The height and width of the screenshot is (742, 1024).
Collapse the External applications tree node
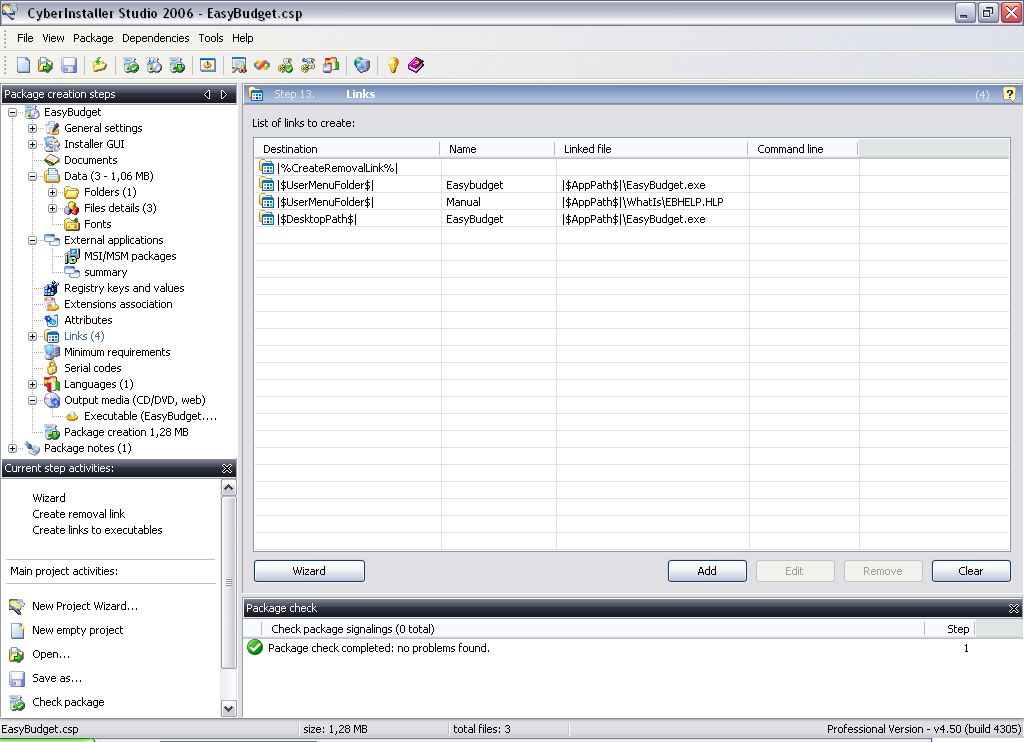[32, 240]
